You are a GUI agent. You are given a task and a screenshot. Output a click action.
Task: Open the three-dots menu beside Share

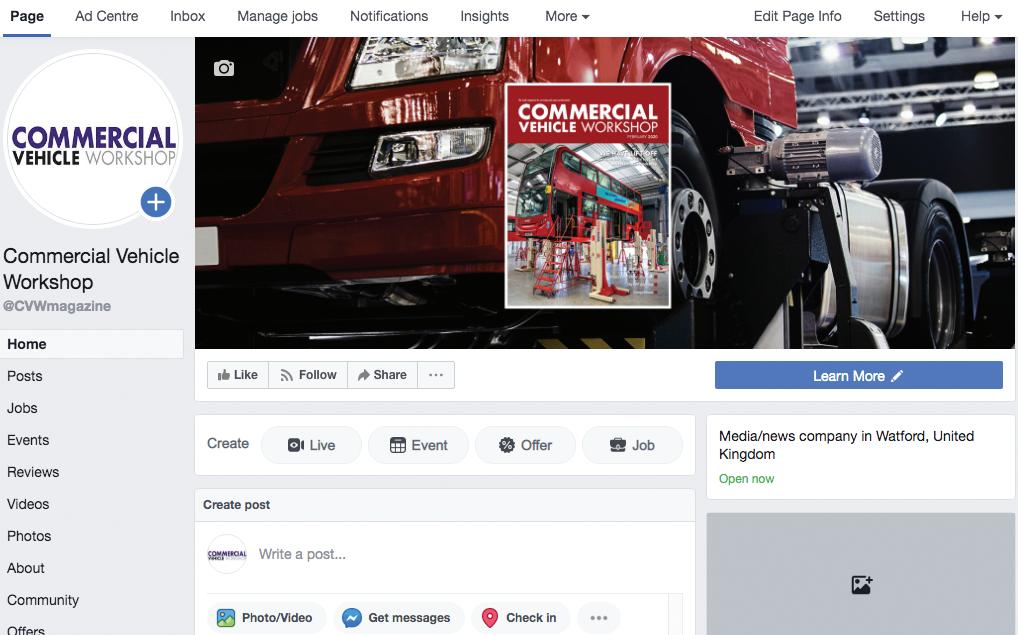(x=436, y=375)
